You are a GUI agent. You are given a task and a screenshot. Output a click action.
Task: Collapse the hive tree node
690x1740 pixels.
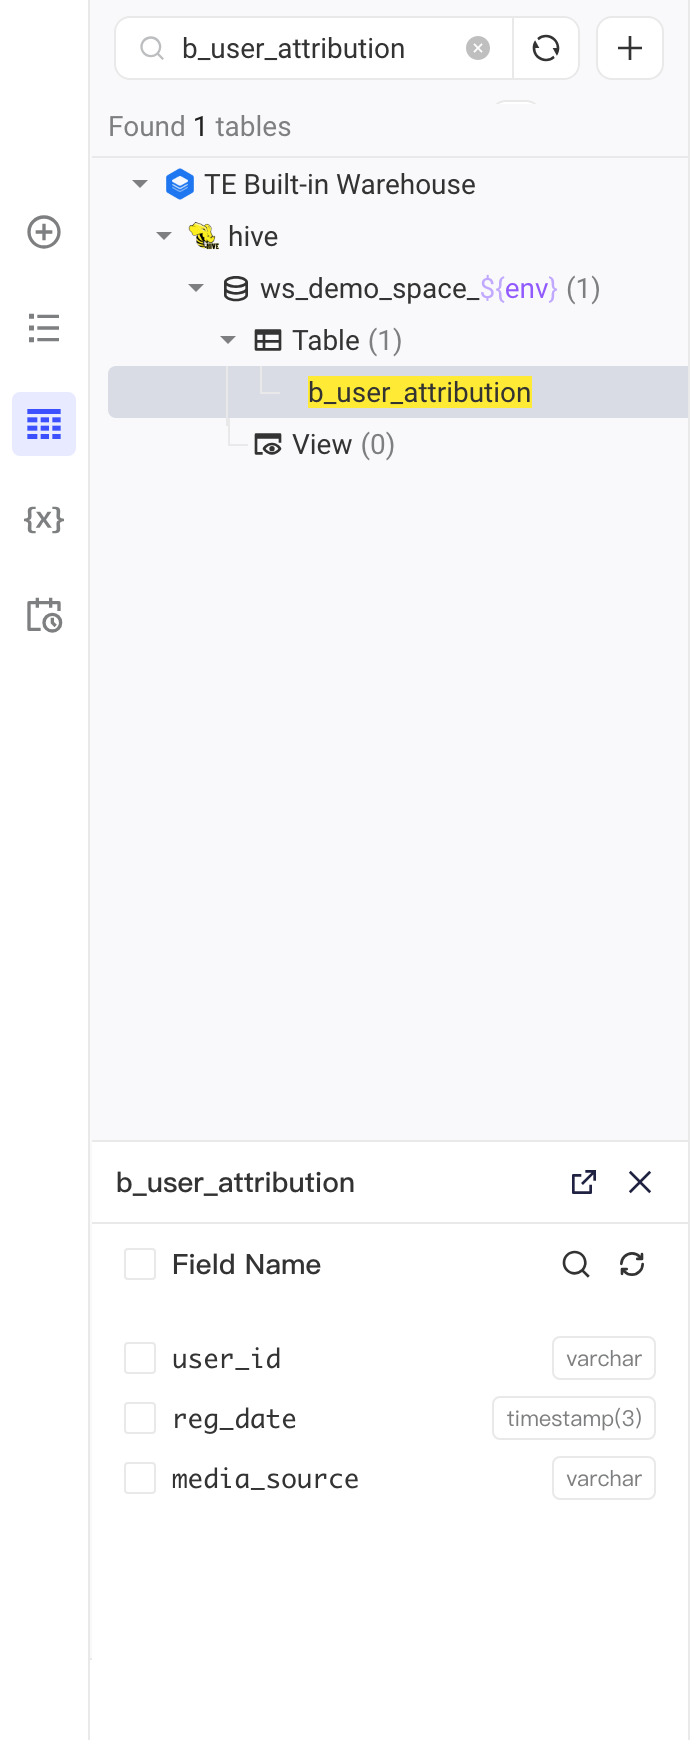[x=164, y=236]
